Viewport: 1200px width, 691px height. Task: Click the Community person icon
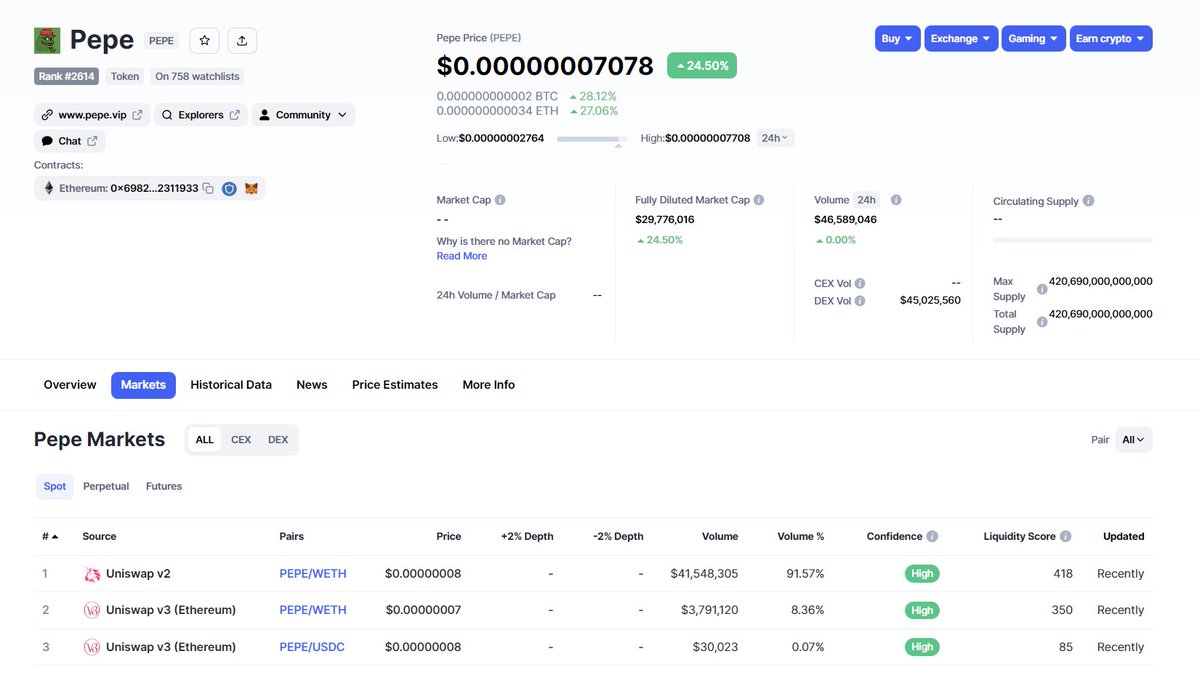[265, 115]
